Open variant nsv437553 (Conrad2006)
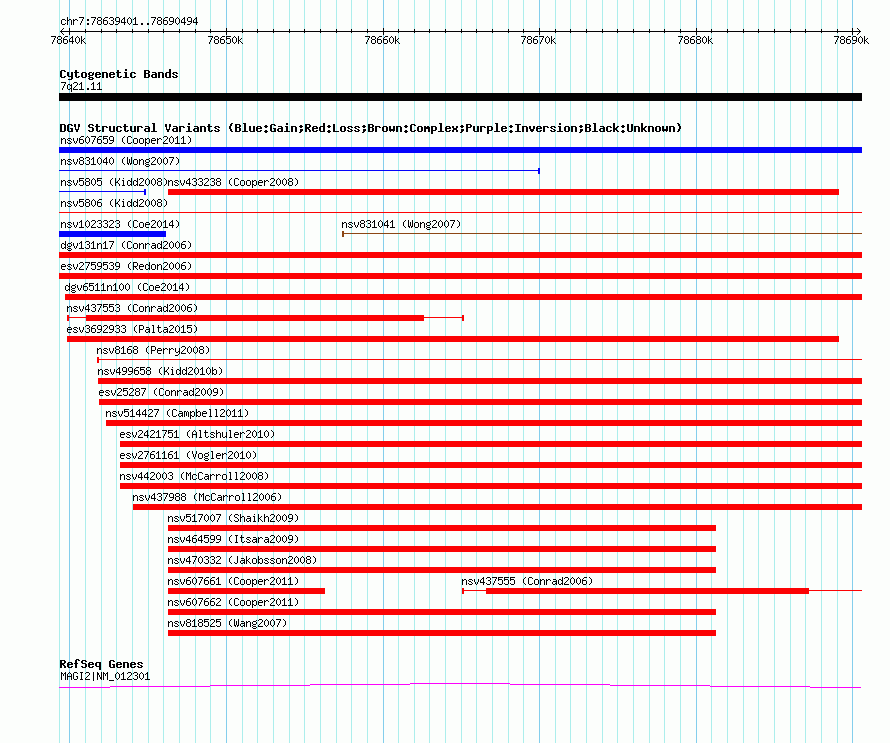Image resolution: width=890 pixels, height=743 pixels. coord(132,308)
